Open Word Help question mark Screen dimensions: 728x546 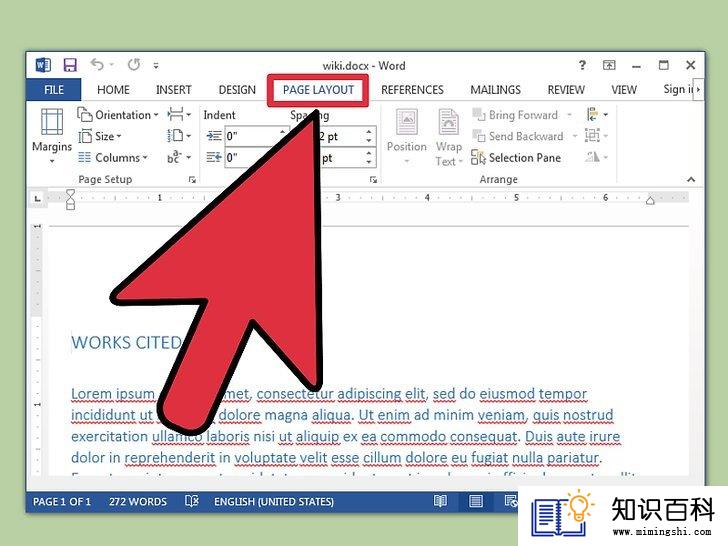coord(582,65)
